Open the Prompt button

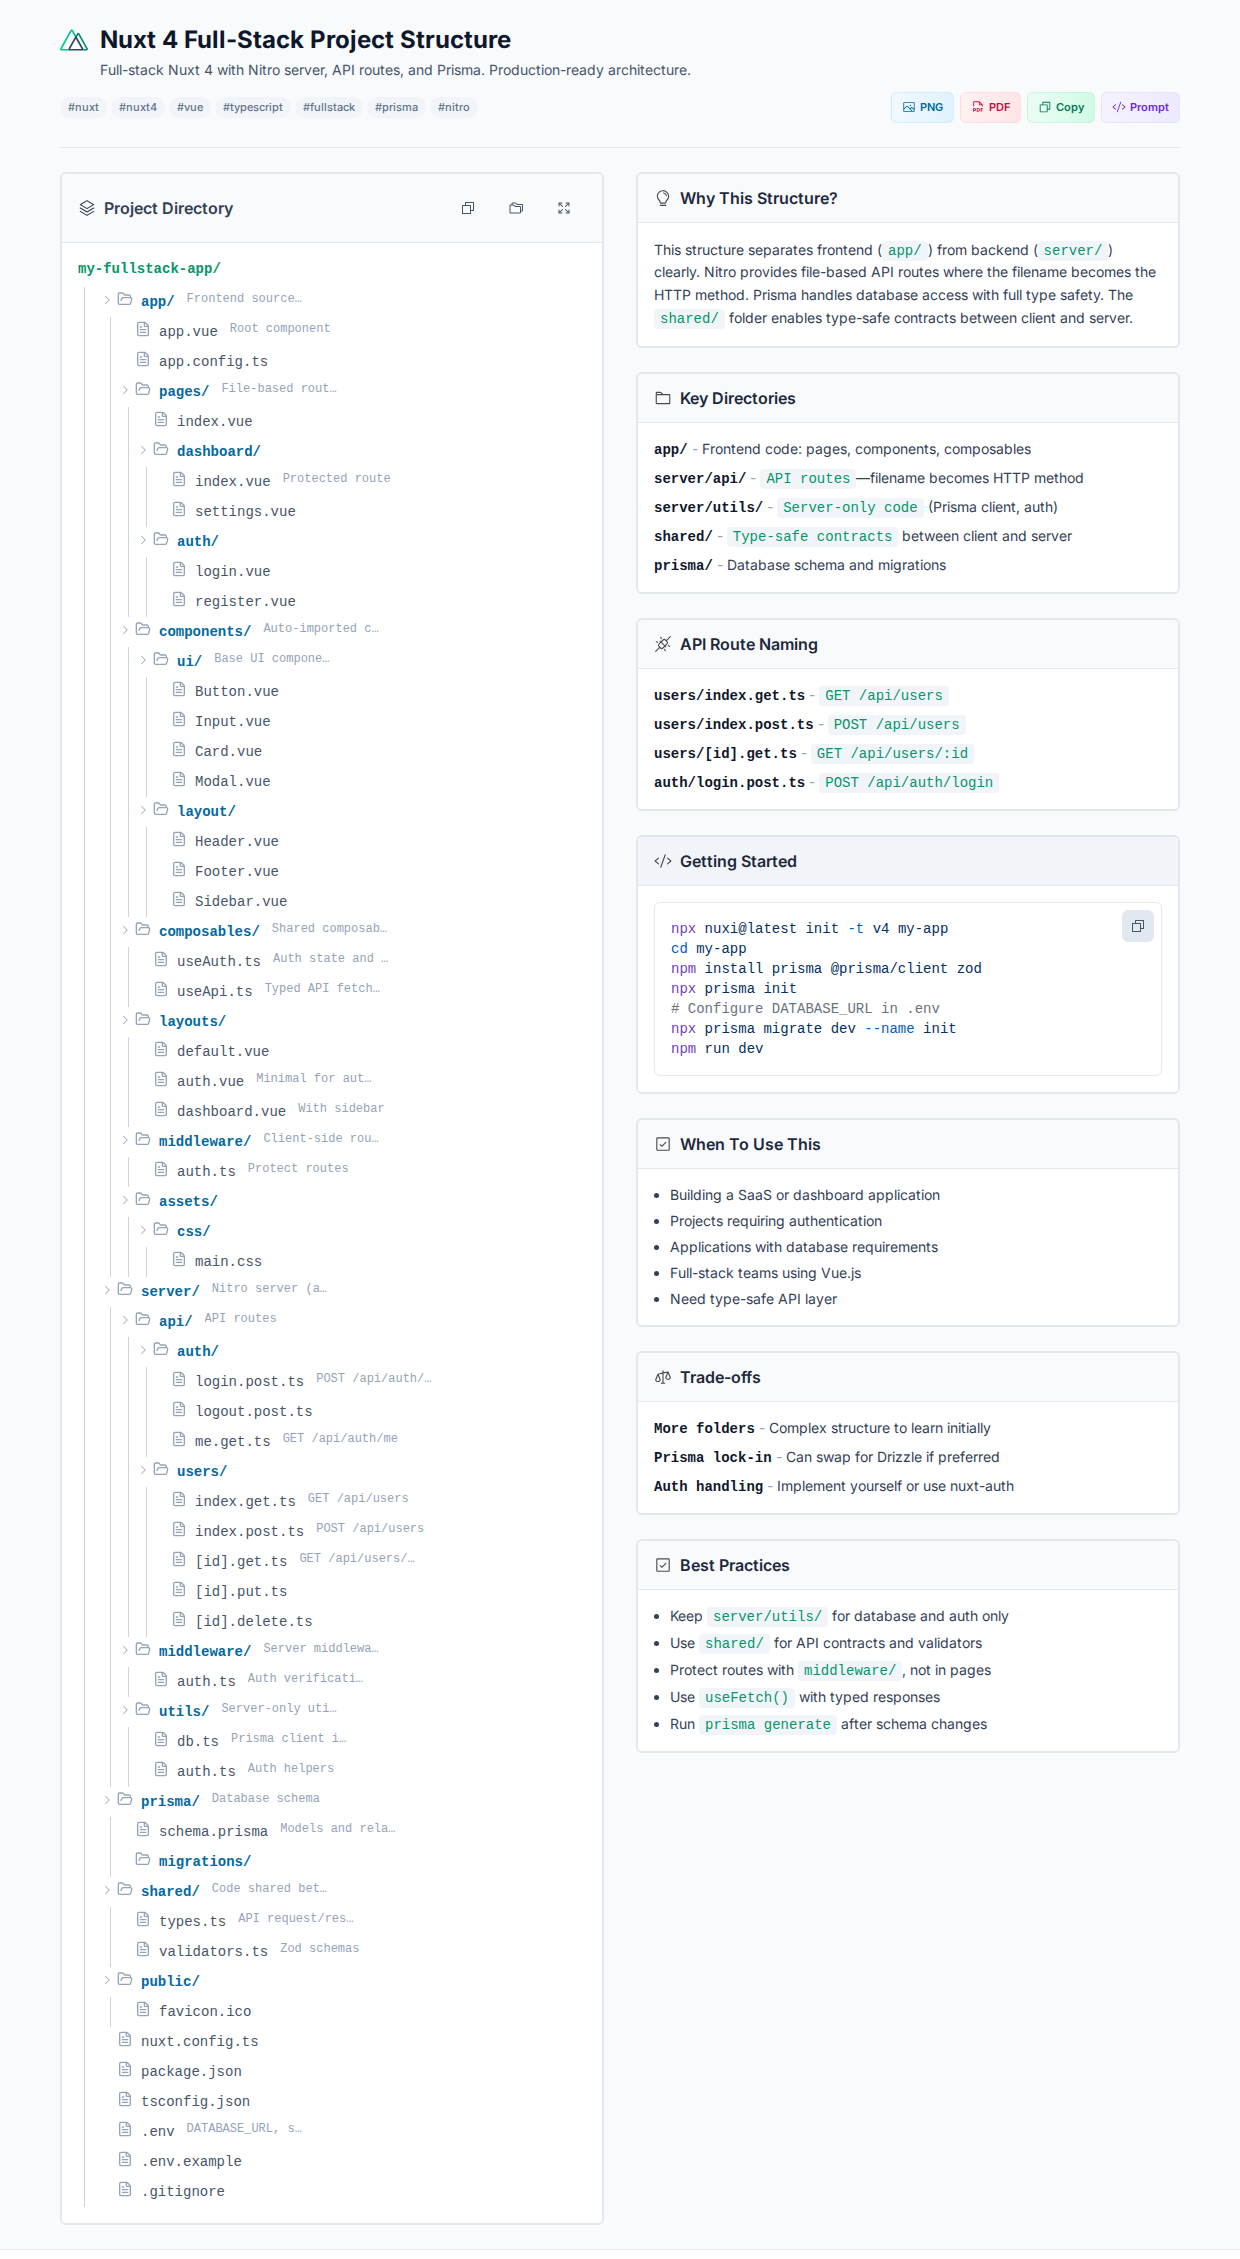coord(1140,107)
